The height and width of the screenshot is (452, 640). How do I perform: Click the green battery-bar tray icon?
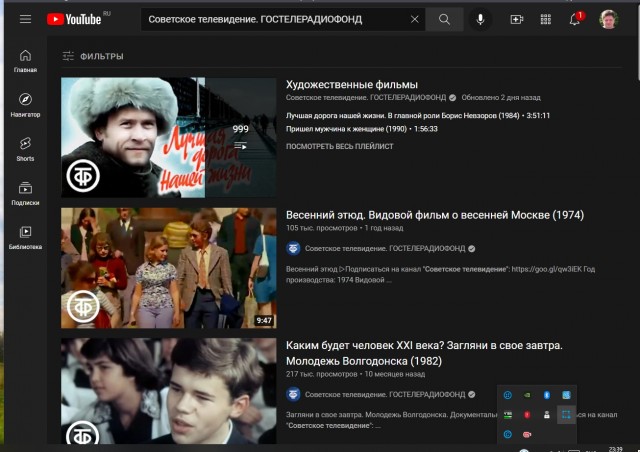pos(507,415)
